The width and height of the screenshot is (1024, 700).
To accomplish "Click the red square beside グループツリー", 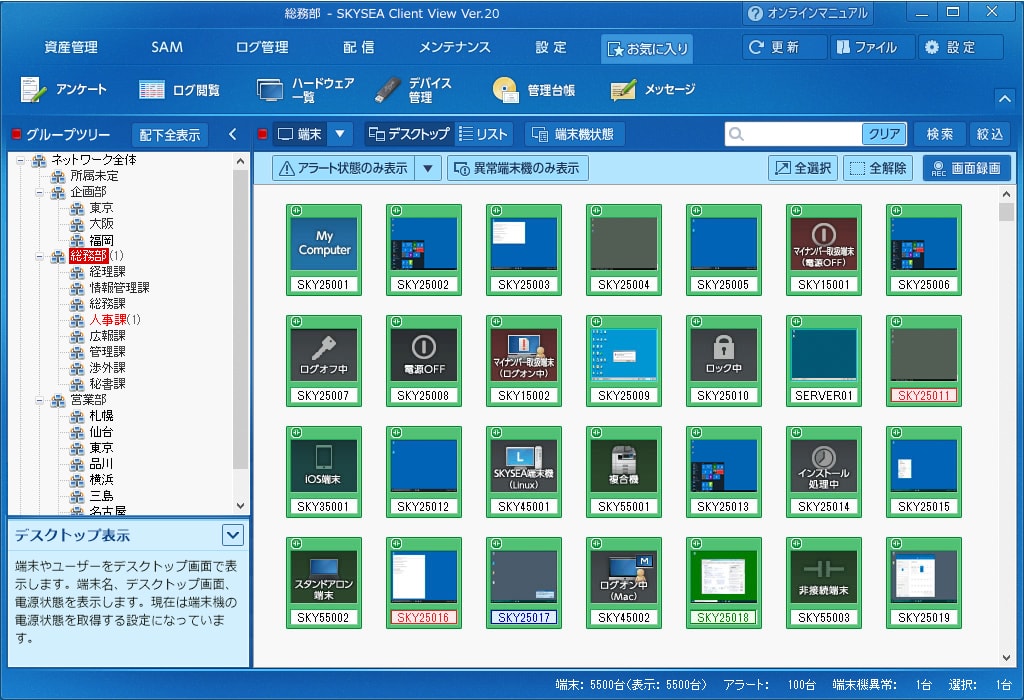I will [17, 135].
